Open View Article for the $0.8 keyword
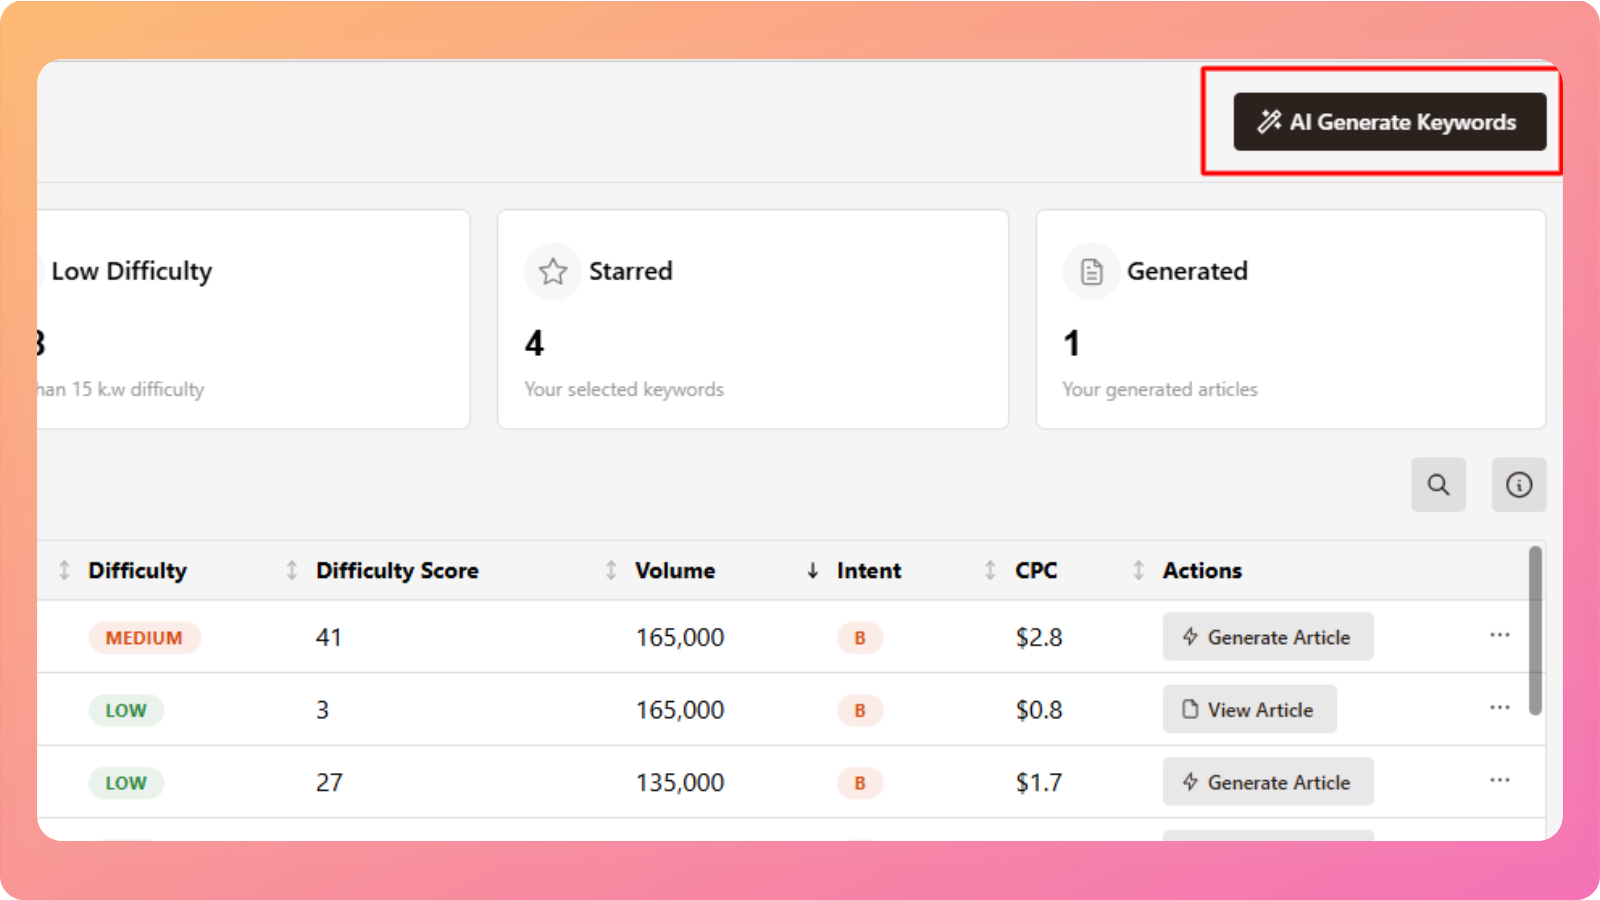The width and height of the screenshot is (1600, 900). [x=1249, y=710]
